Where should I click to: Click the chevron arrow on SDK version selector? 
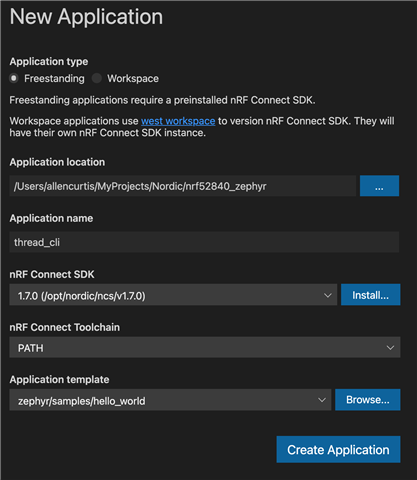(328, 295)
